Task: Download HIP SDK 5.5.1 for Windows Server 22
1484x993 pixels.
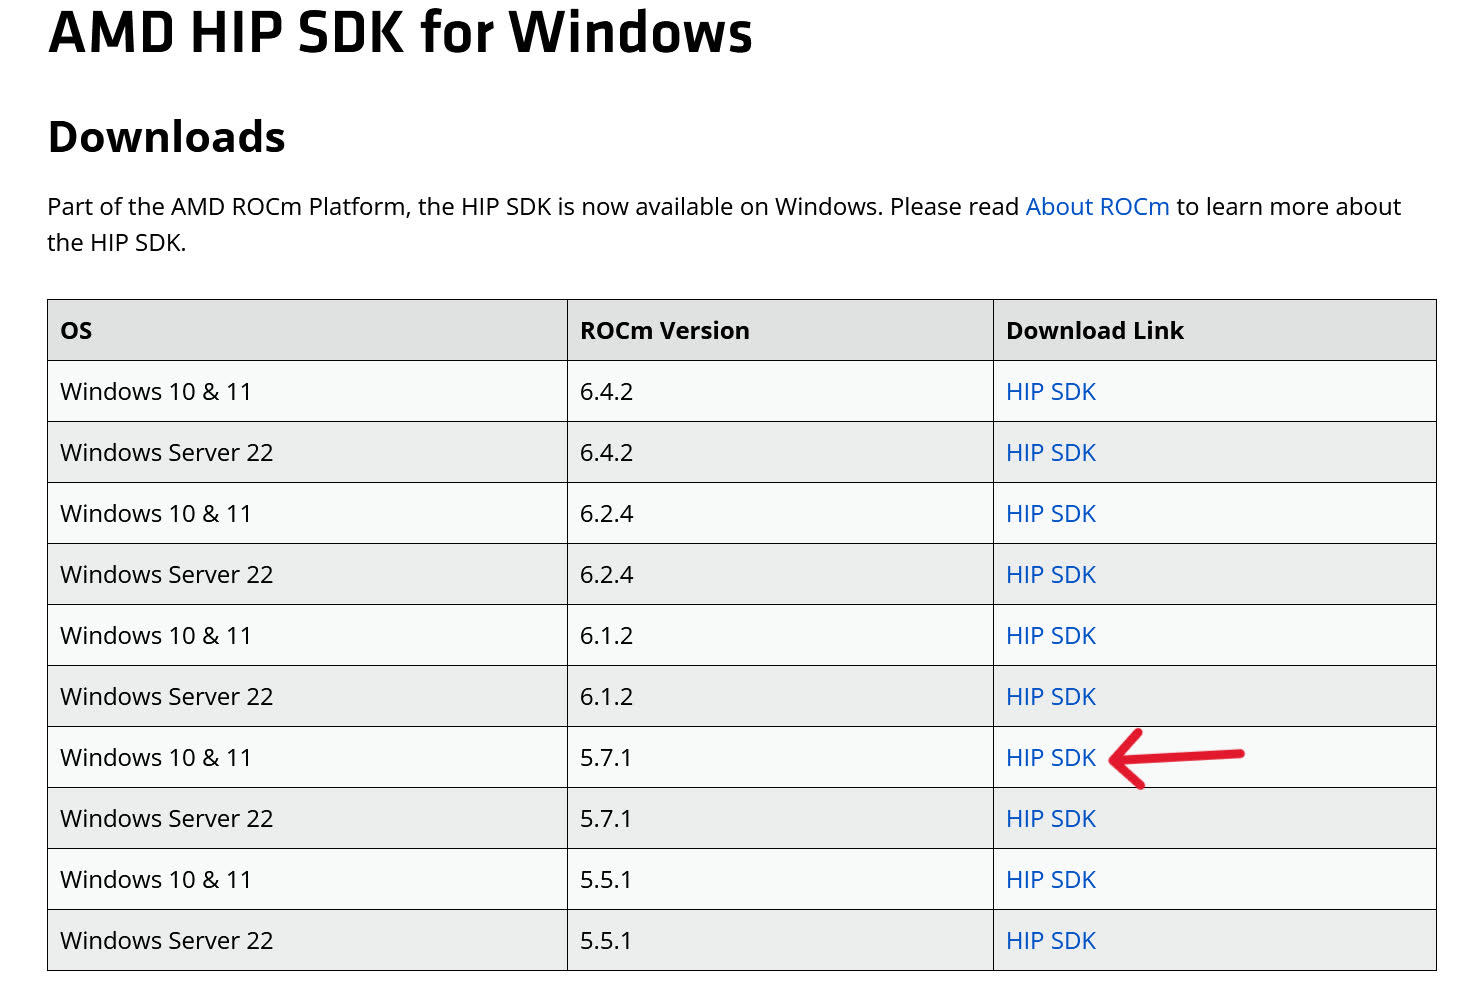Action: [x=1051, y=941]
